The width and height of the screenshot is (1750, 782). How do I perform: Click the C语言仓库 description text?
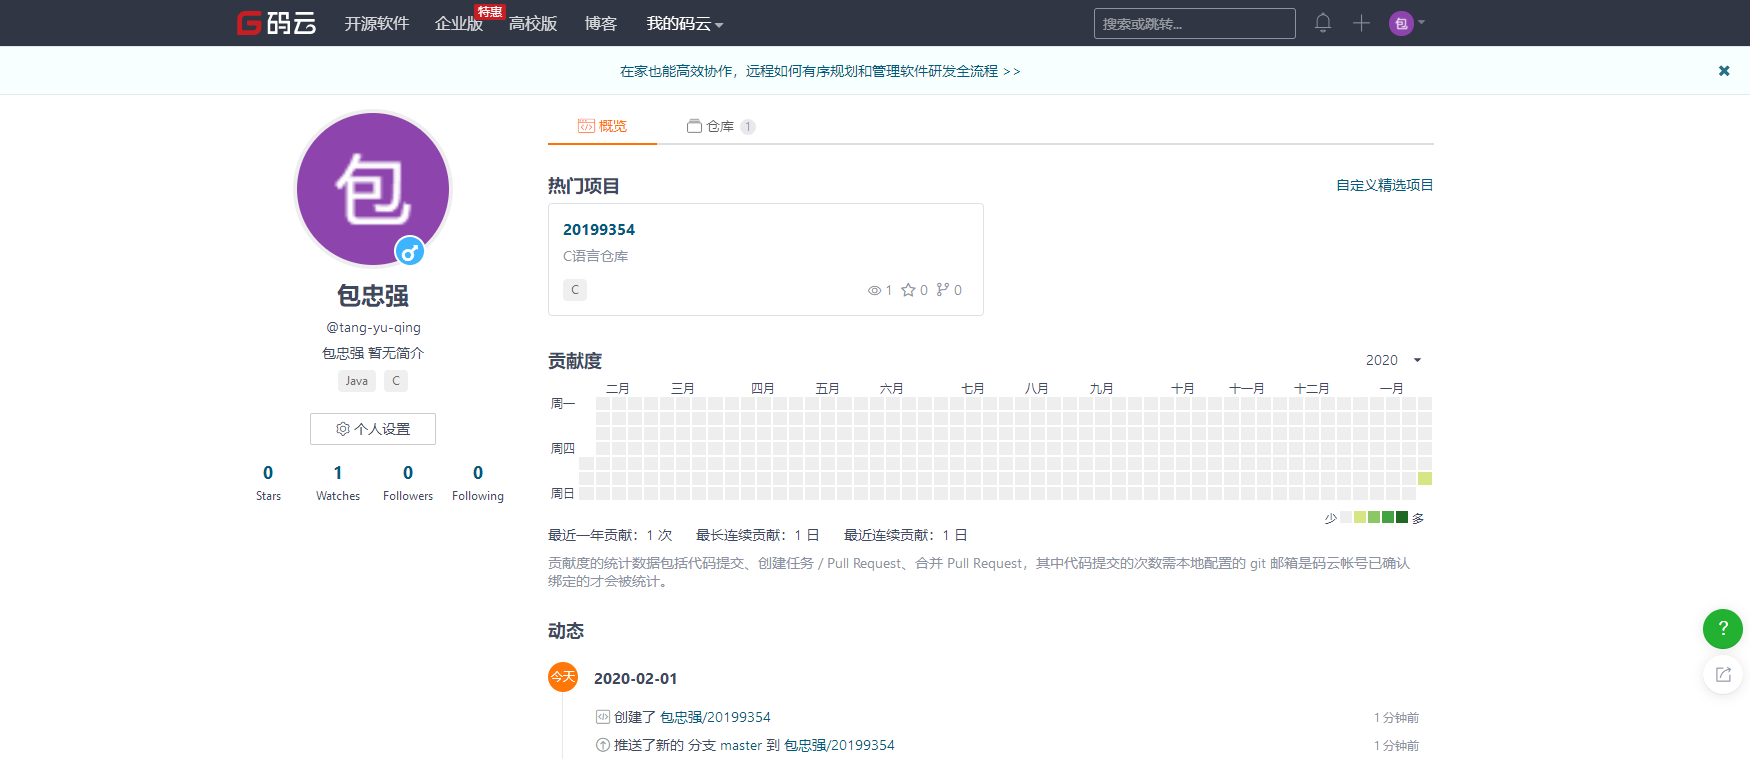pos(596,256)
